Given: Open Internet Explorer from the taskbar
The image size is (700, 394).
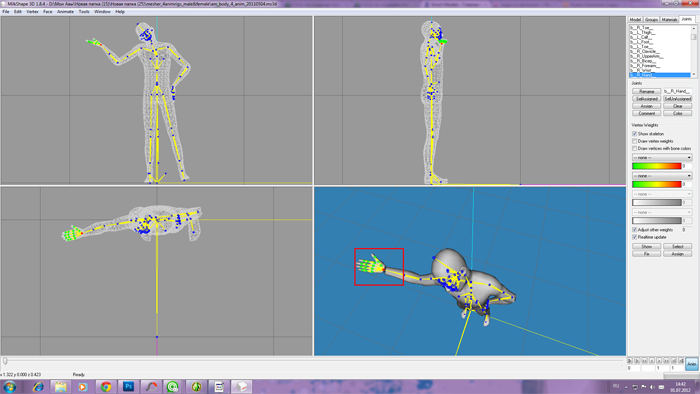Looking at the screenshot, I should [x=38, y=386].
